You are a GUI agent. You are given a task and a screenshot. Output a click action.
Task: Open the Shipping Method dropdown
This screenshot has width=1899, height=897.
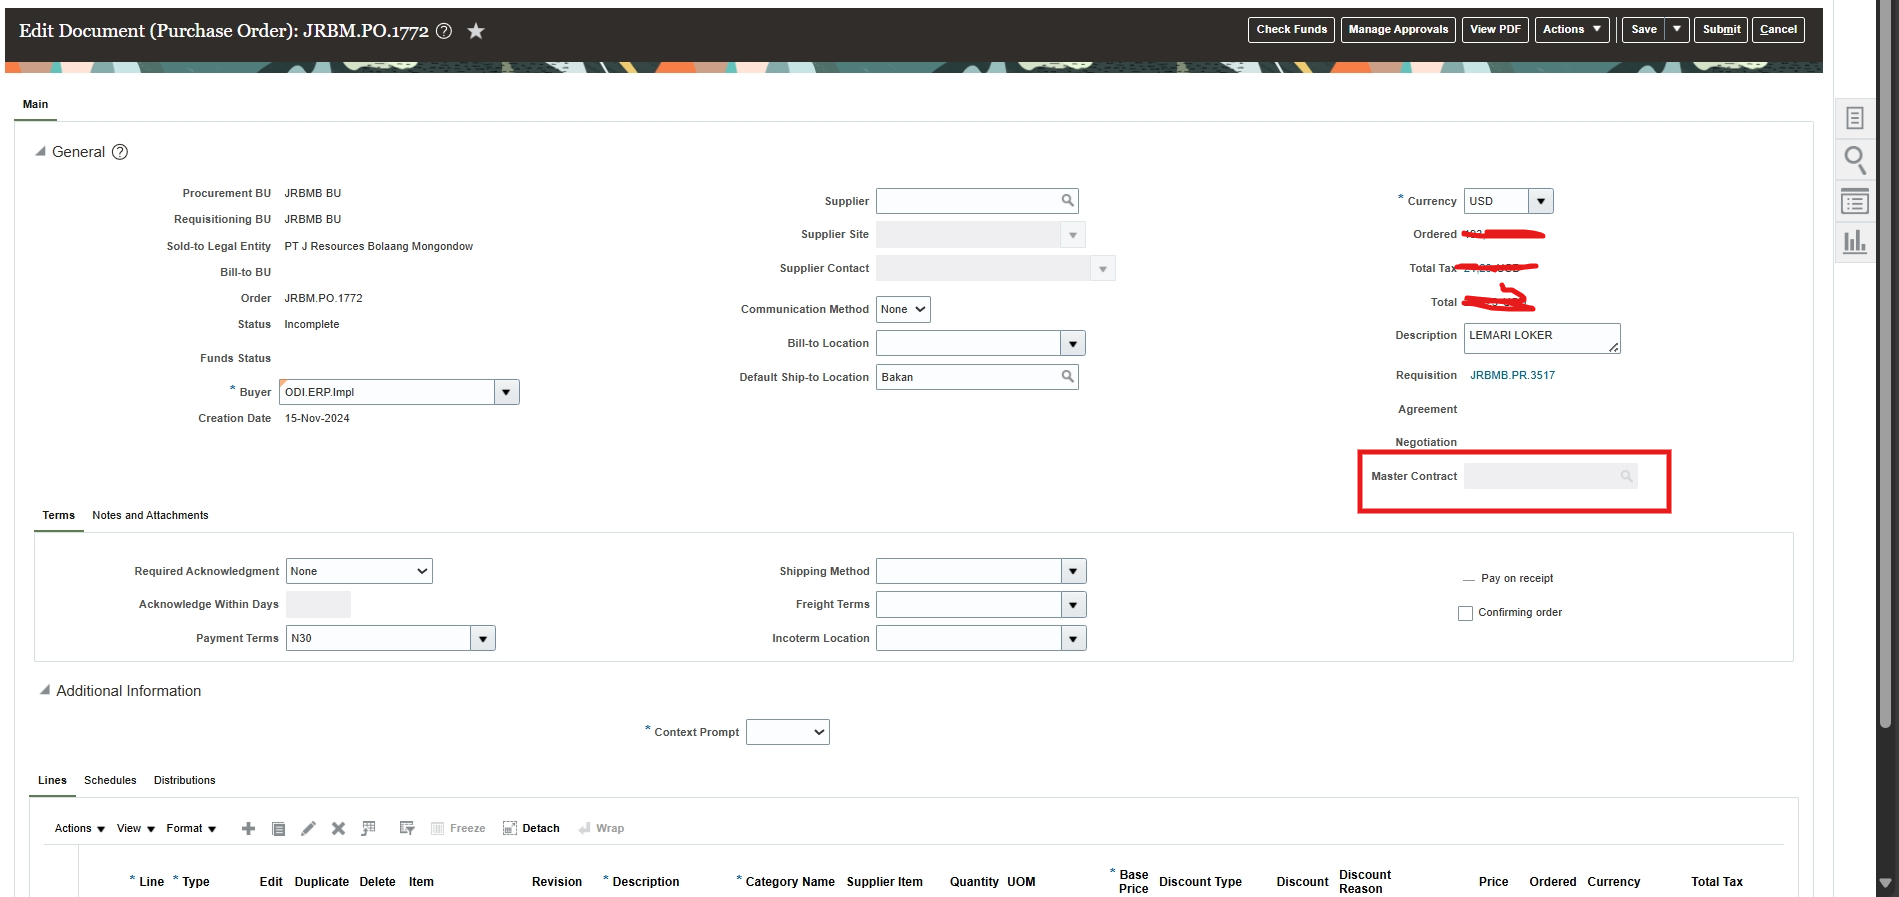(1073, 571)
